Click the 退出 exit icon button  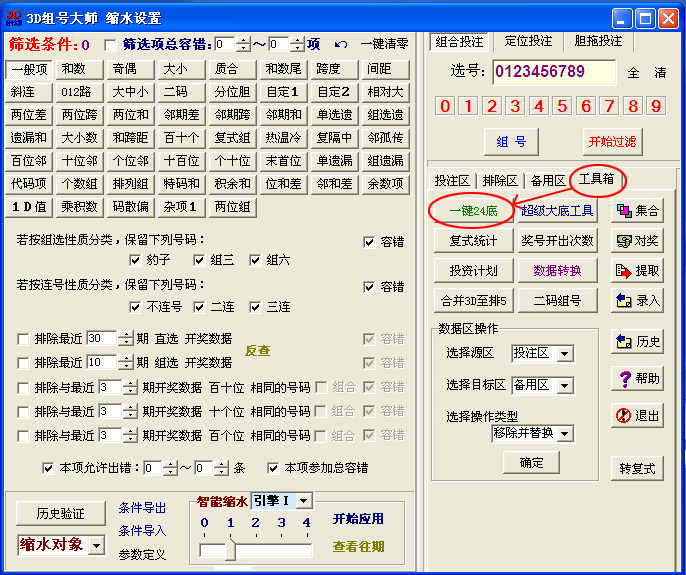coord(637,415)
